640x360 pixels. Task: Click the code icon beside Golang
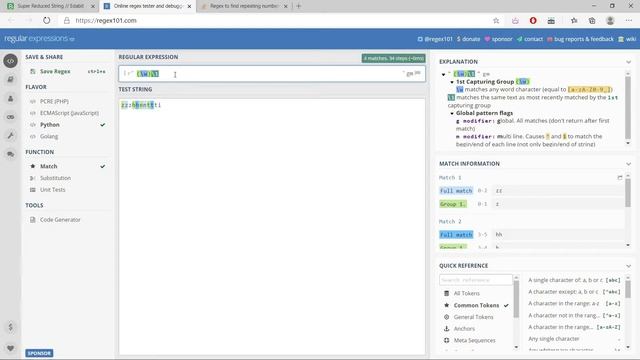coord(33,136)
